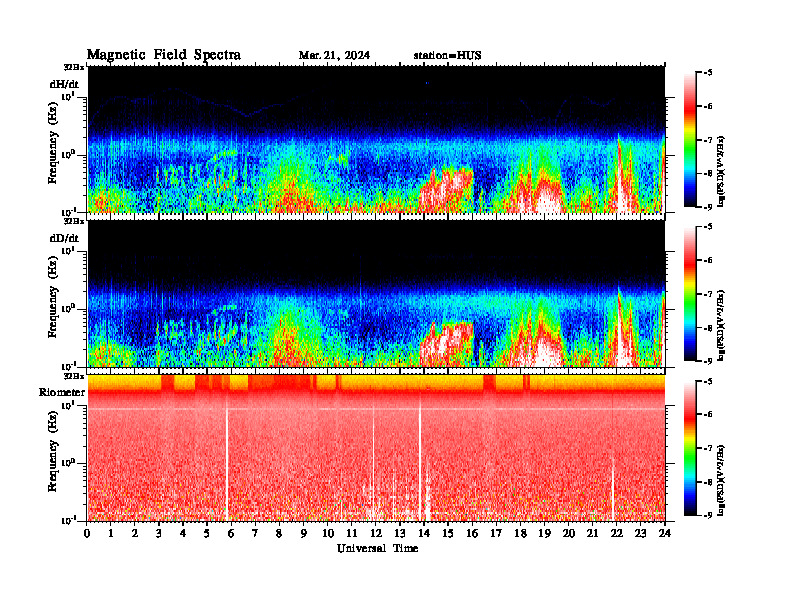
Task: Click the hour "8" tick on time axis
Action: coord(279,533)
